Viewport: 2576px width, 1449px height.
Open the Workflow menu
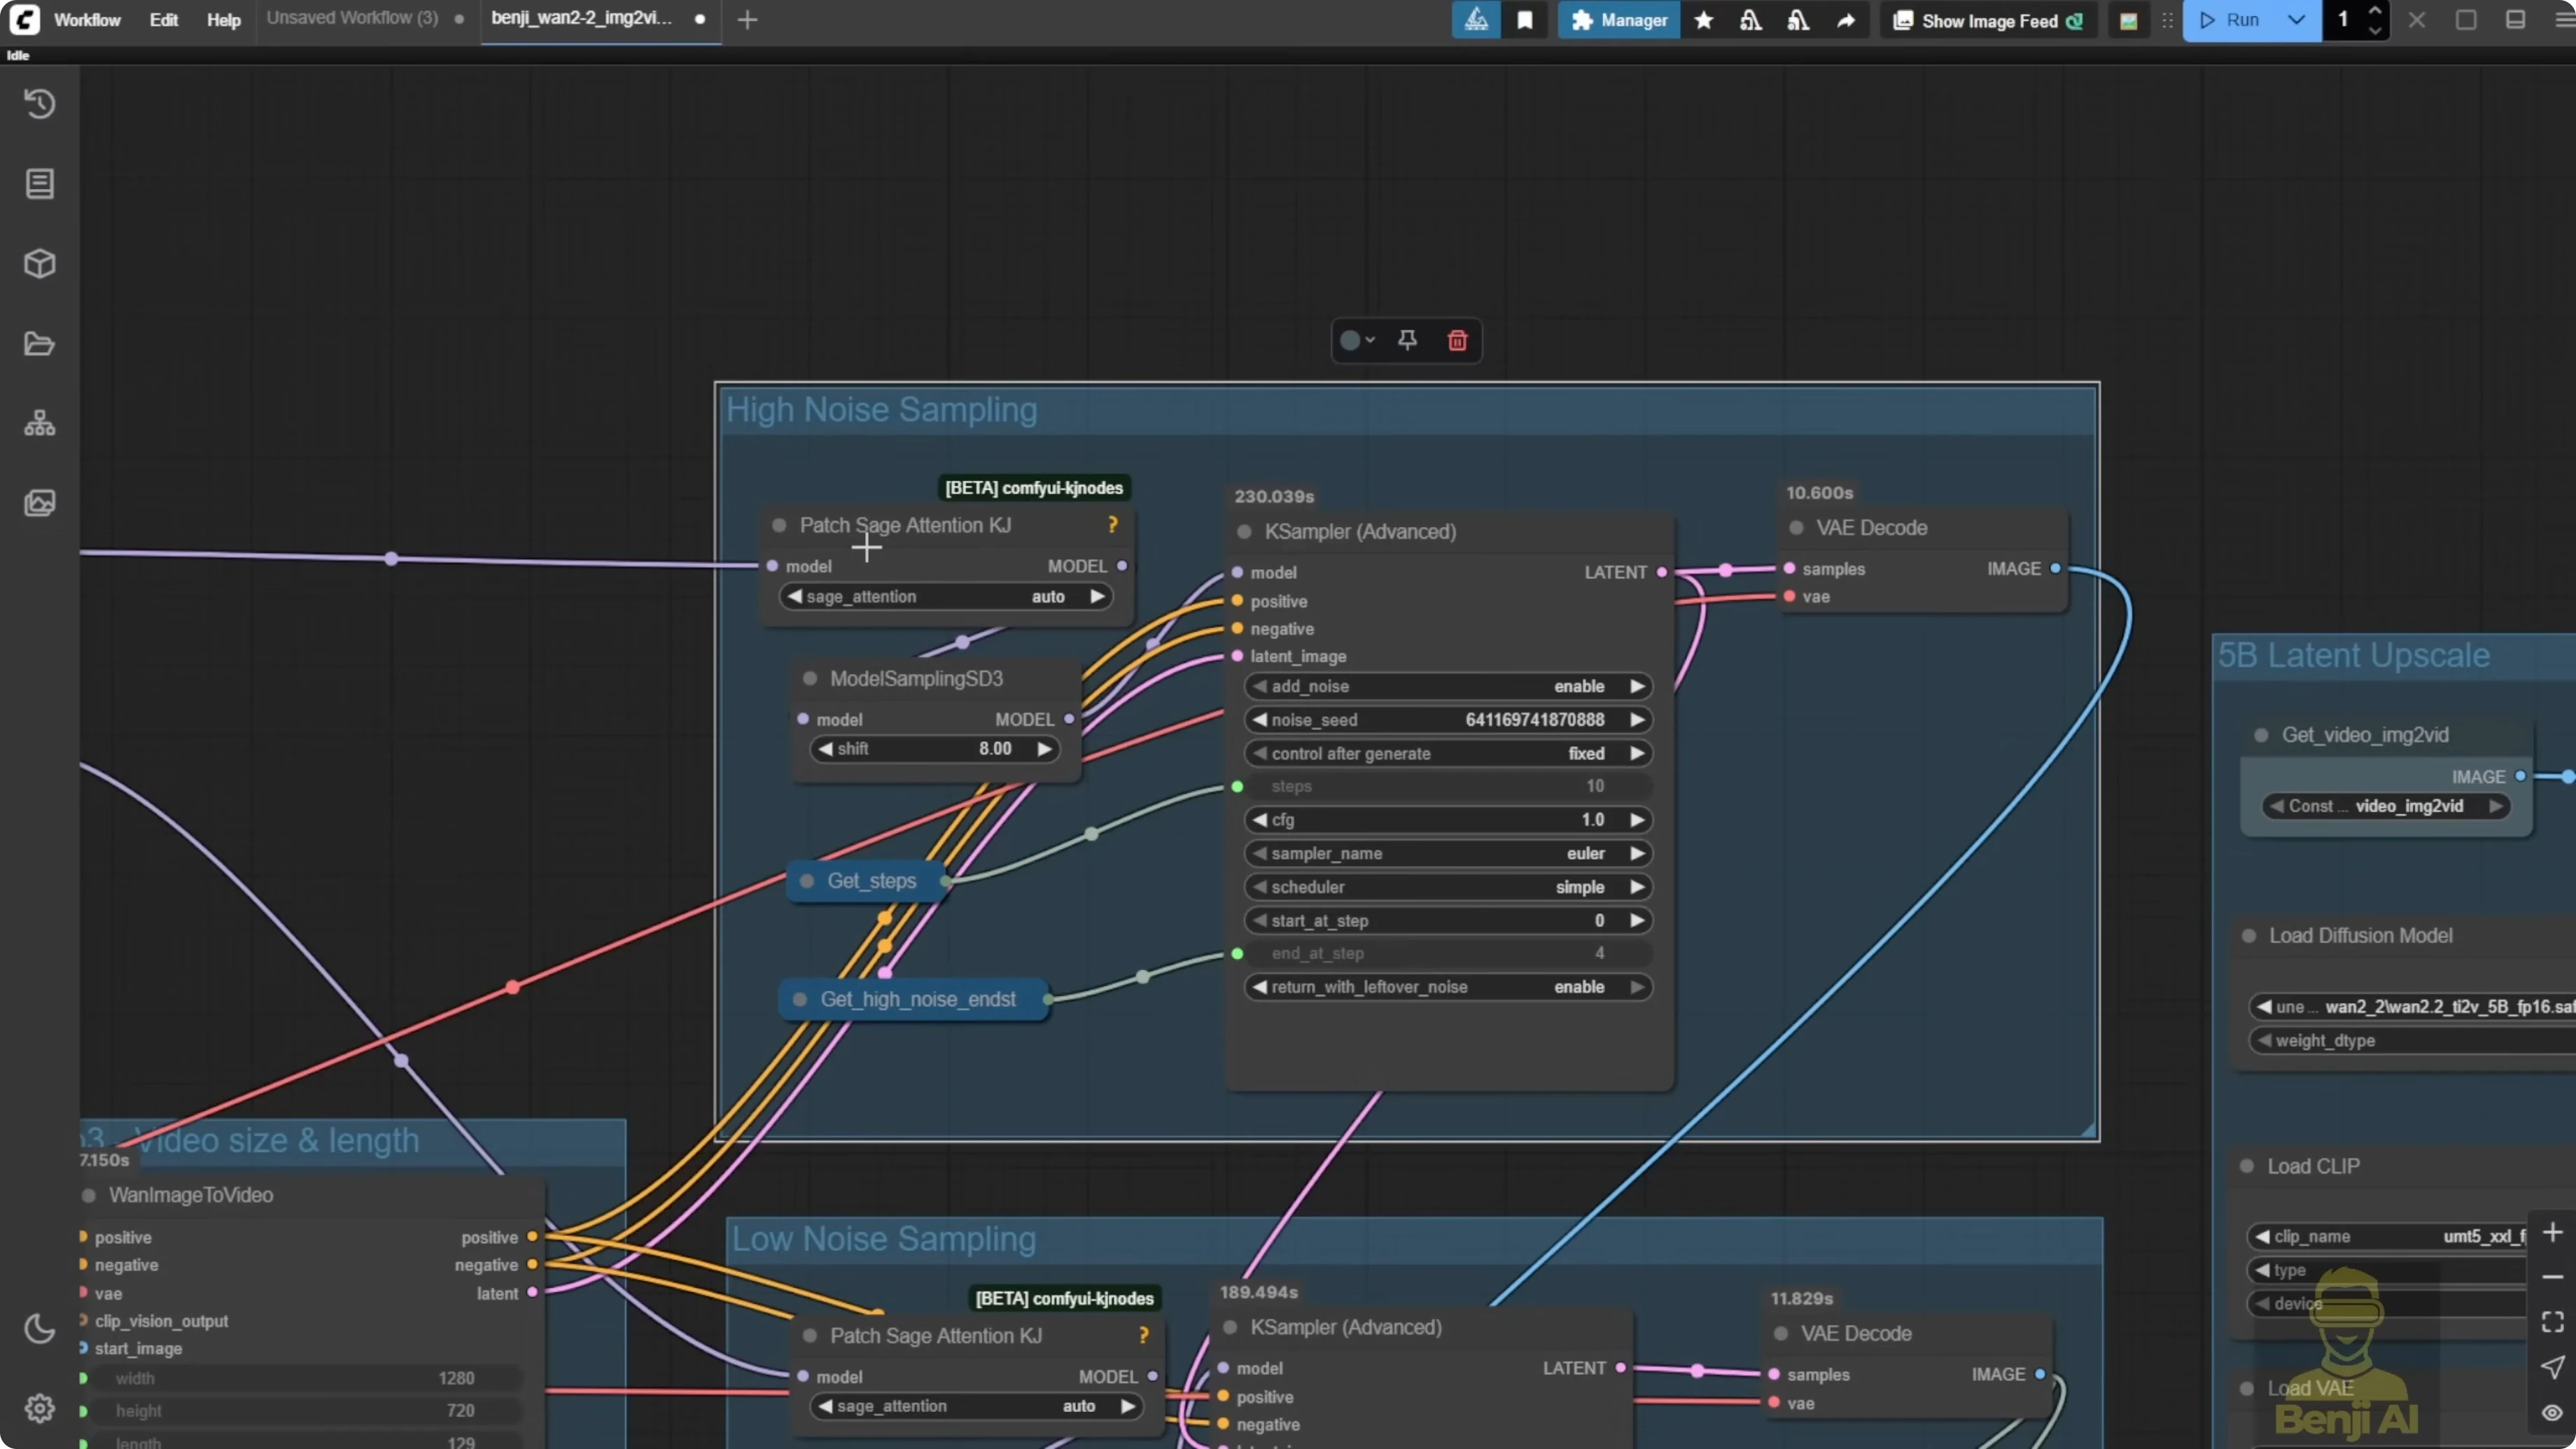click(87, 20)
